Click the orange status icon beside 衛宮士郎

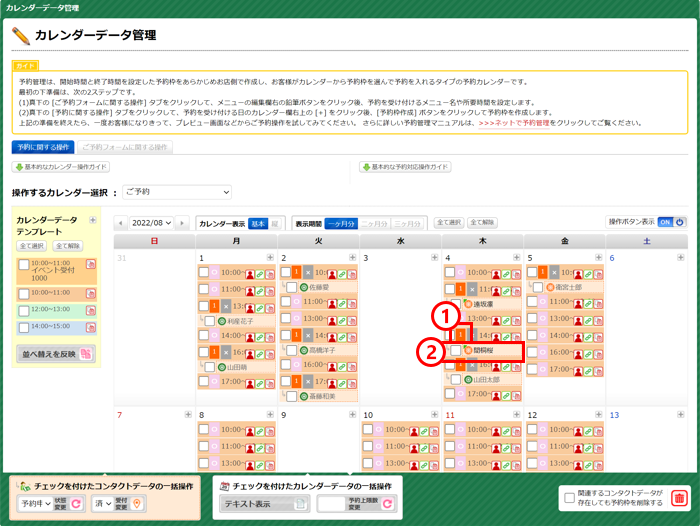(550, 287)
